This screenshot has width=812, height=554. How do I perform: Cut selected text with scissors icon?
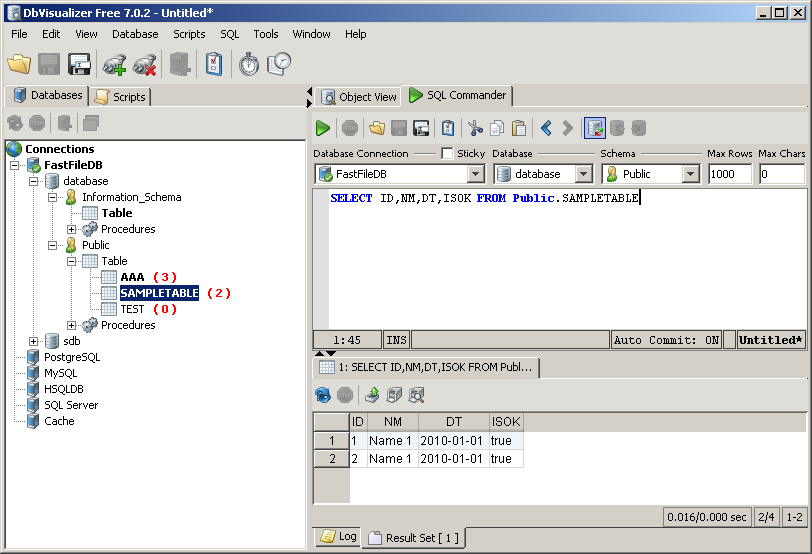click(x=475, y=128)
